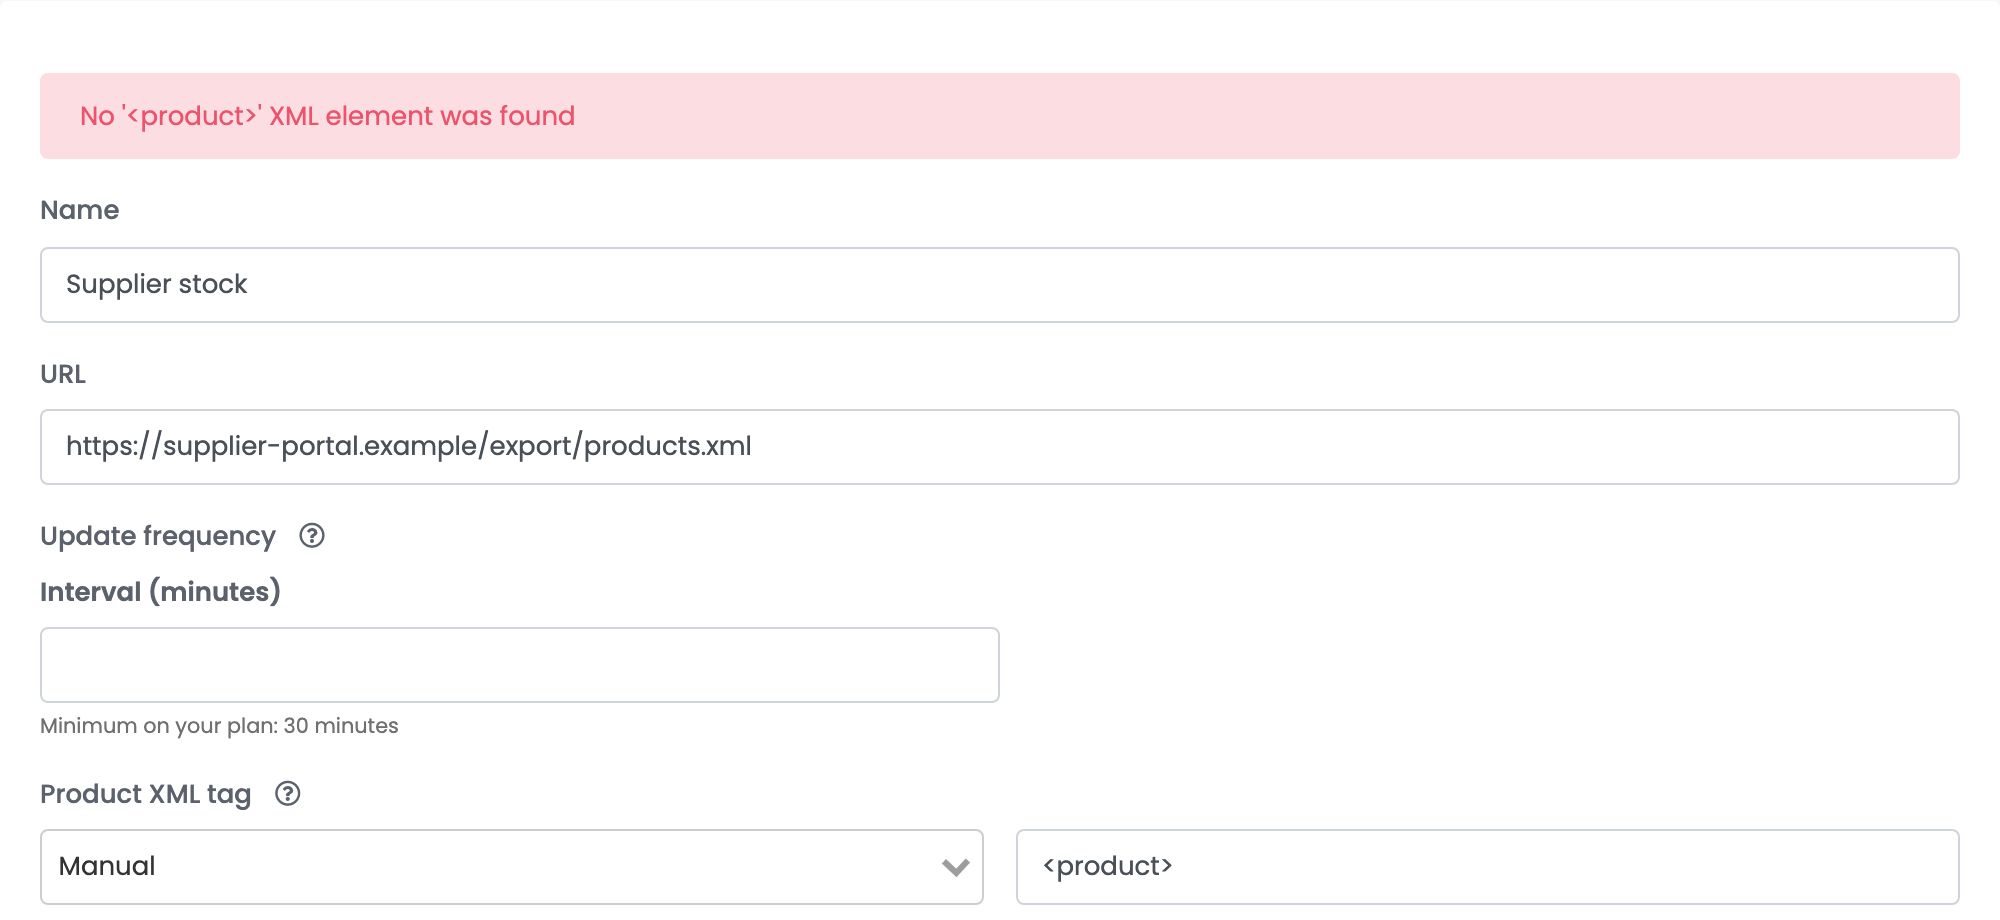Click into the URL input field

tap(1000, 447)
